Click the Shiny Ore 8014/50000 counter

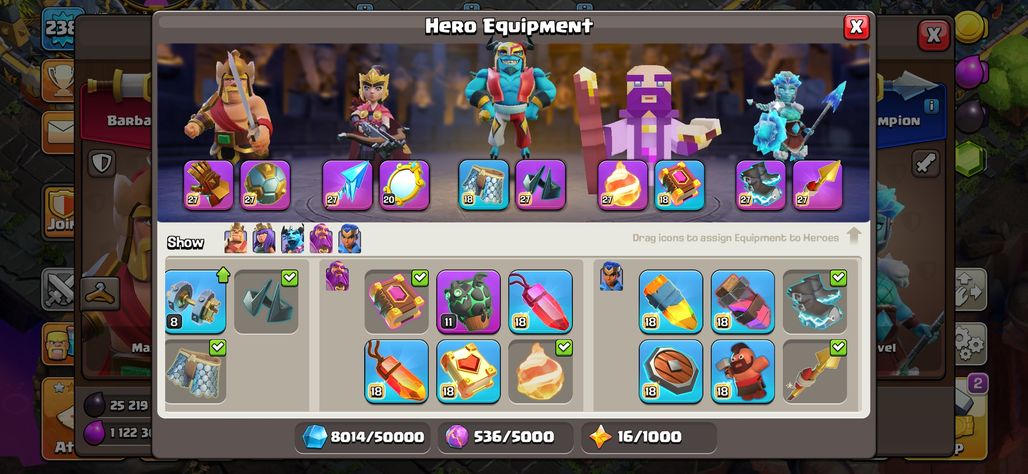(x=363, y=437)
